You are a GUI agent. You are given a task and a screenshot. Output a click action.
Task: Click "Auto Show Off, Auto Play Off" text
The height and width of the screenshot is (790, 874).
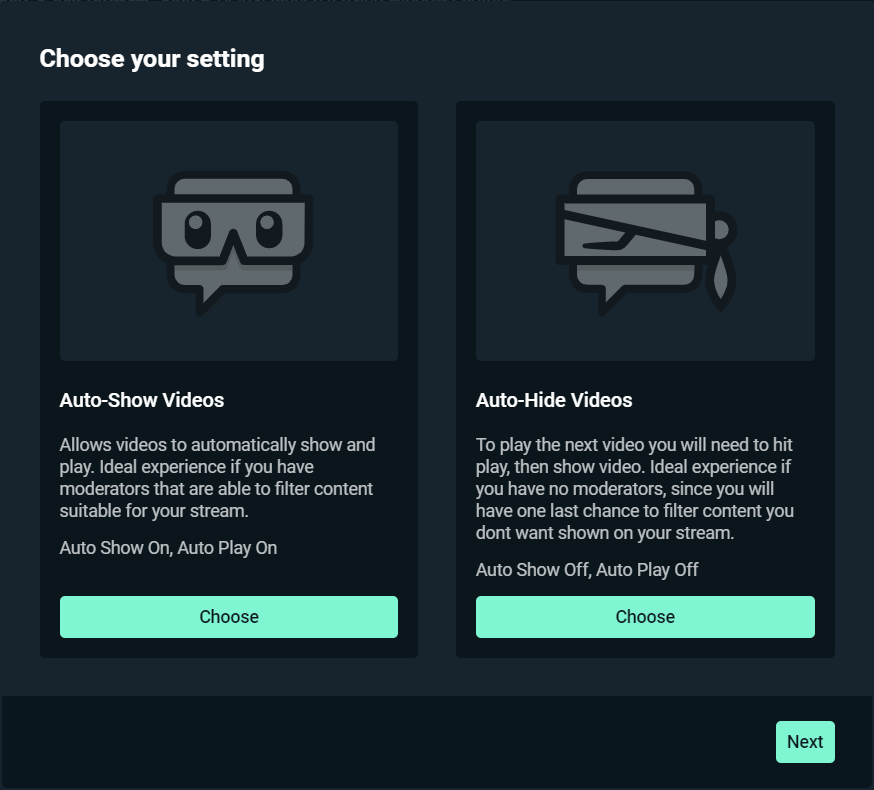click(587, 570)
